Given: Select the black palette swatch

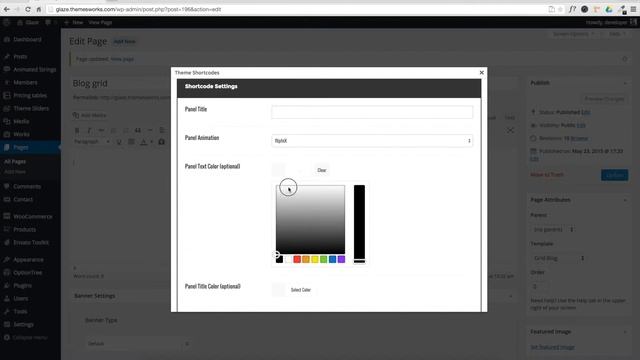Looking at the screenshot, I should click(x=279, y=259).
